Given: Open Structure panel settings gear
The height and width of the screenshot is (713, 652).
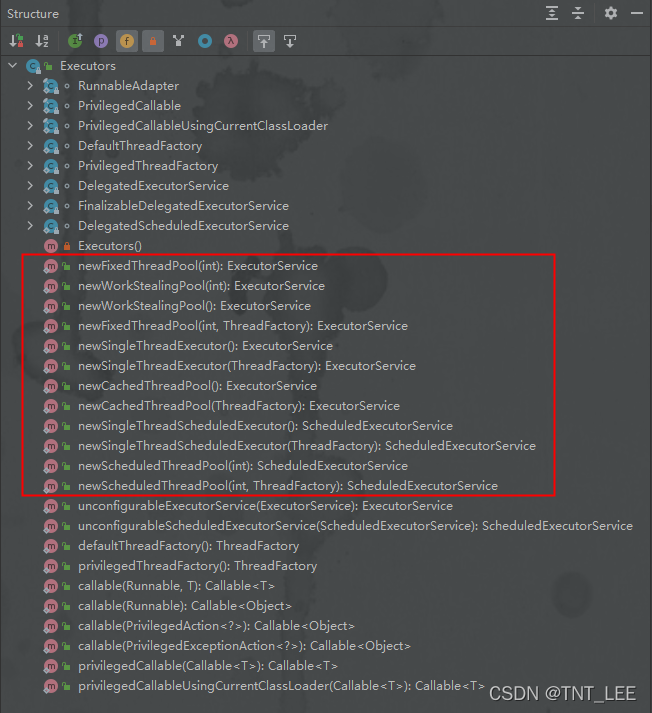Looking at the screenshot, I should 611,13.
